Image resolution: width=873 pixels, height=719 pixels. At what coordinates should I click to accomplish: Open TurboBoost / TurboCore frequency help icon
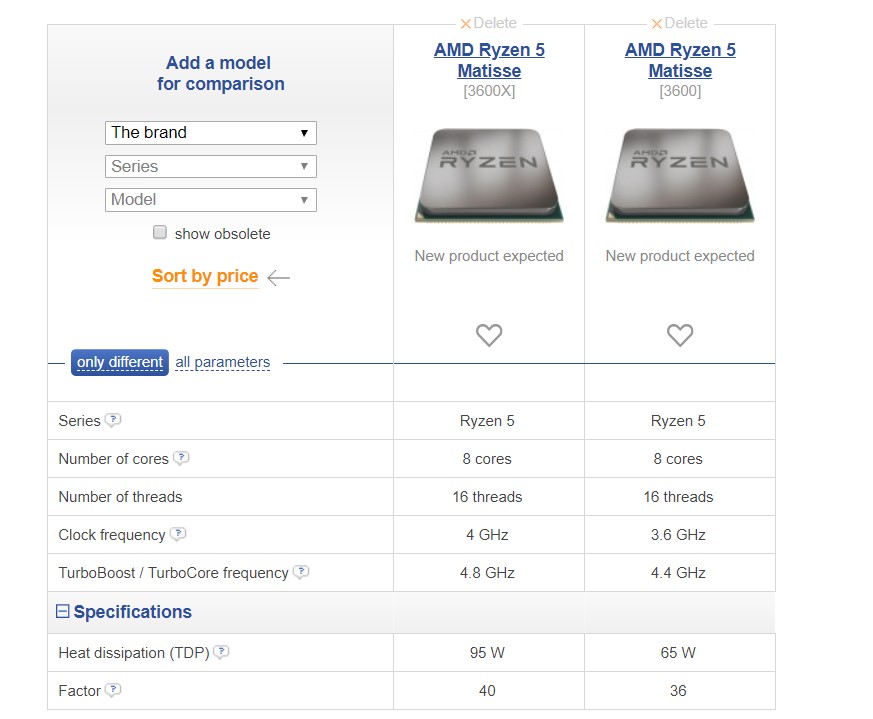pyautogui.click(x=301, y=571)
